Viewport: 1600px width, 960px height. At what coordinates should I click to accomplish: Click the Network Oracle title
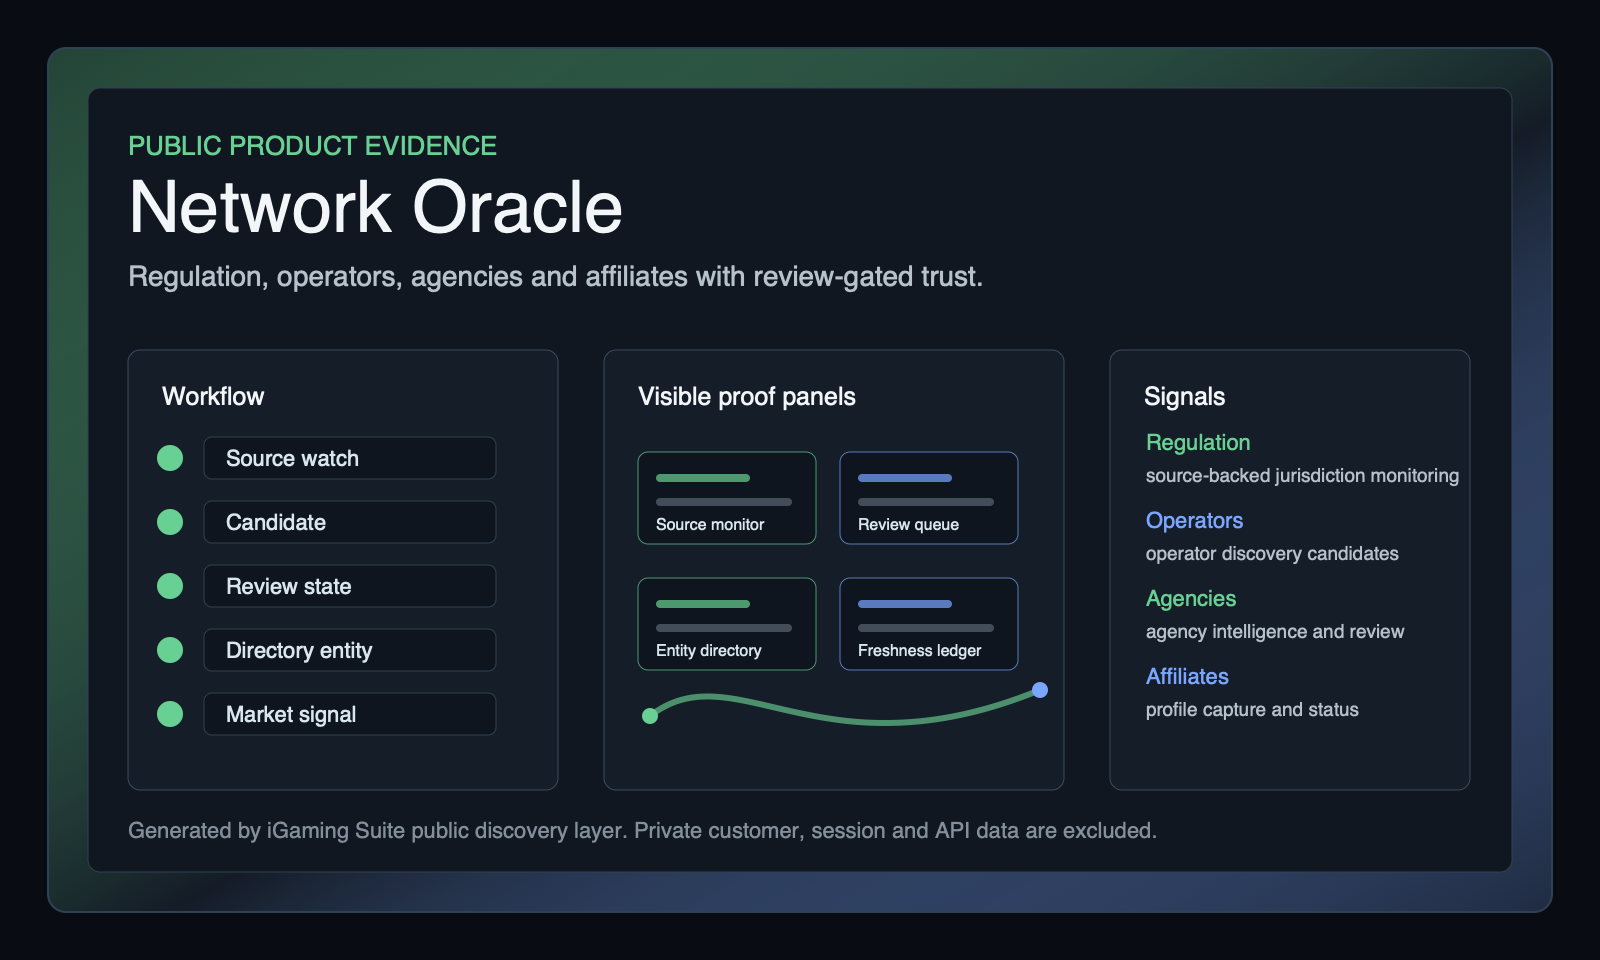(x=376, y=207)
